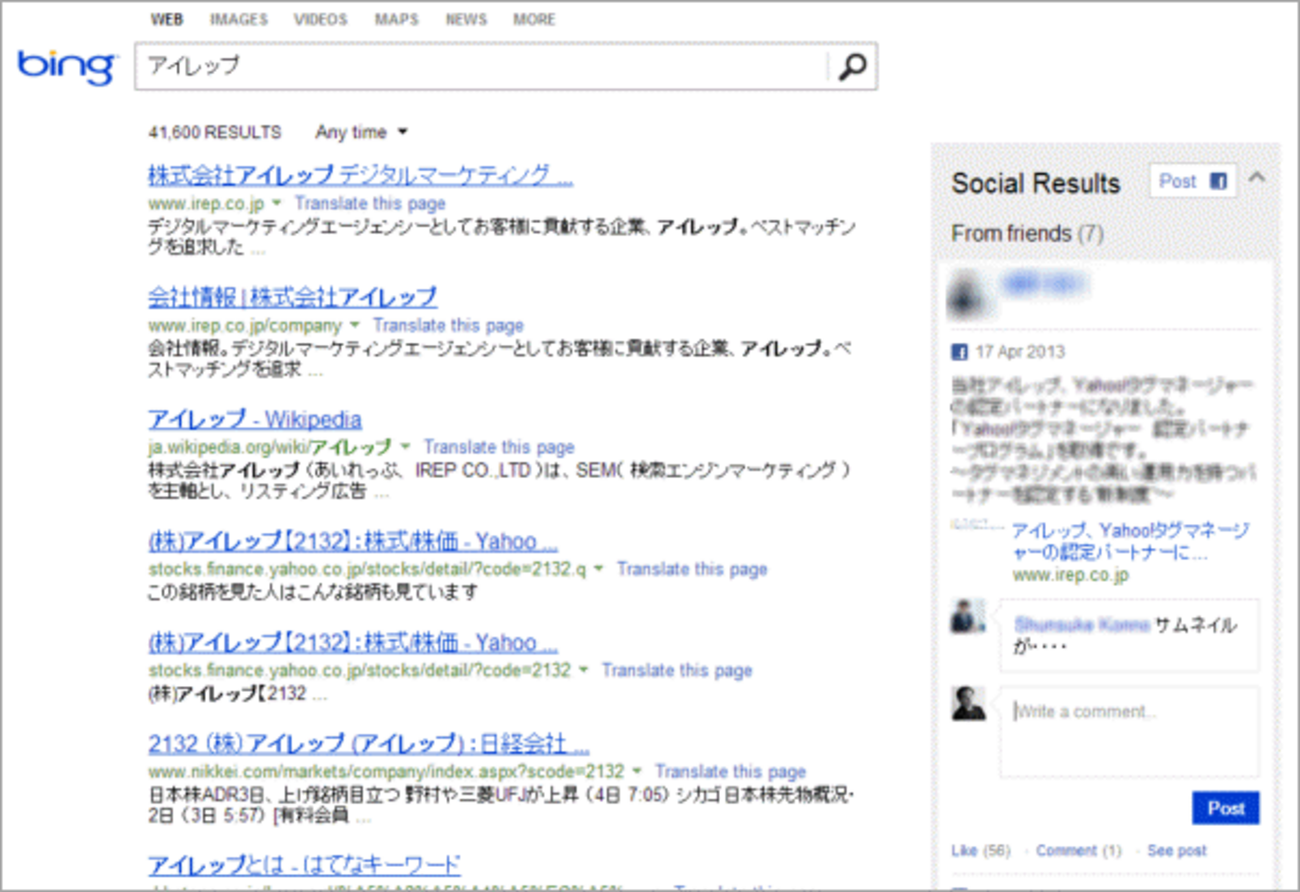Image resolution: width=1300 pixels, height=892 pixels.
Task: Switch to the VIDEOS tab
Action: pyautogui.click(x=321, y=19)
